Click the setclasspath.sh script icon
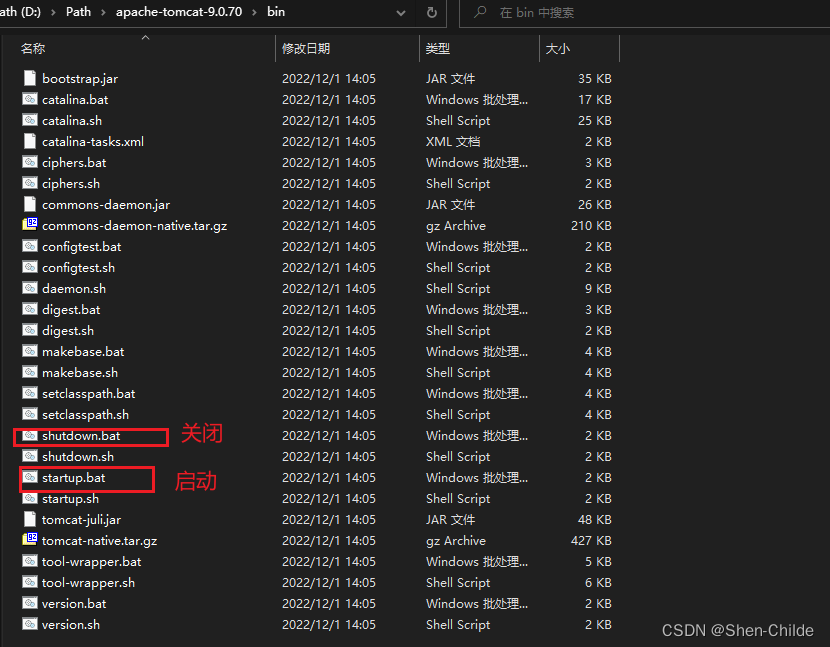This screenshot has width=830, height=647. (30, 414)
